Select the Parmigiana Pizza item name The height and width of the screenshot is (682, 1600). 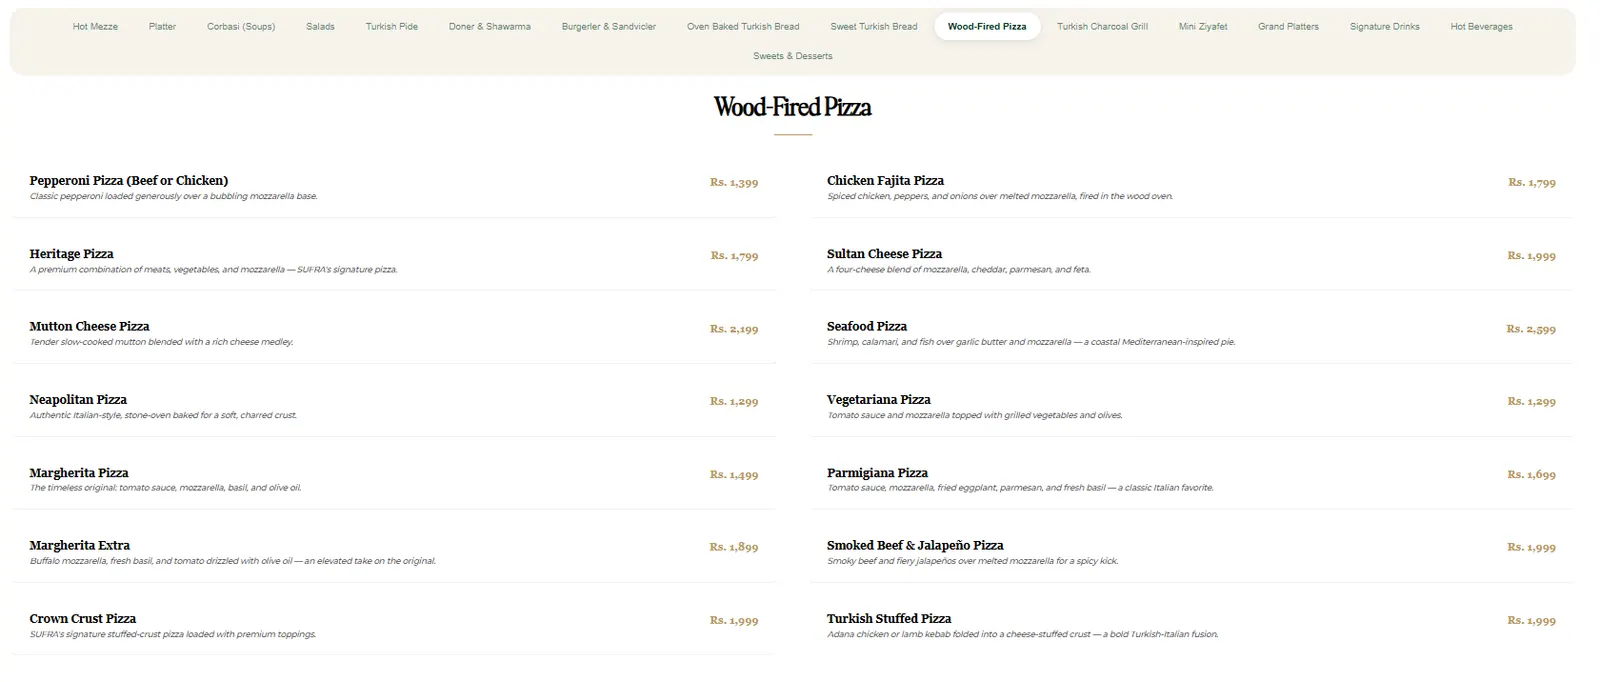(877, 473)
